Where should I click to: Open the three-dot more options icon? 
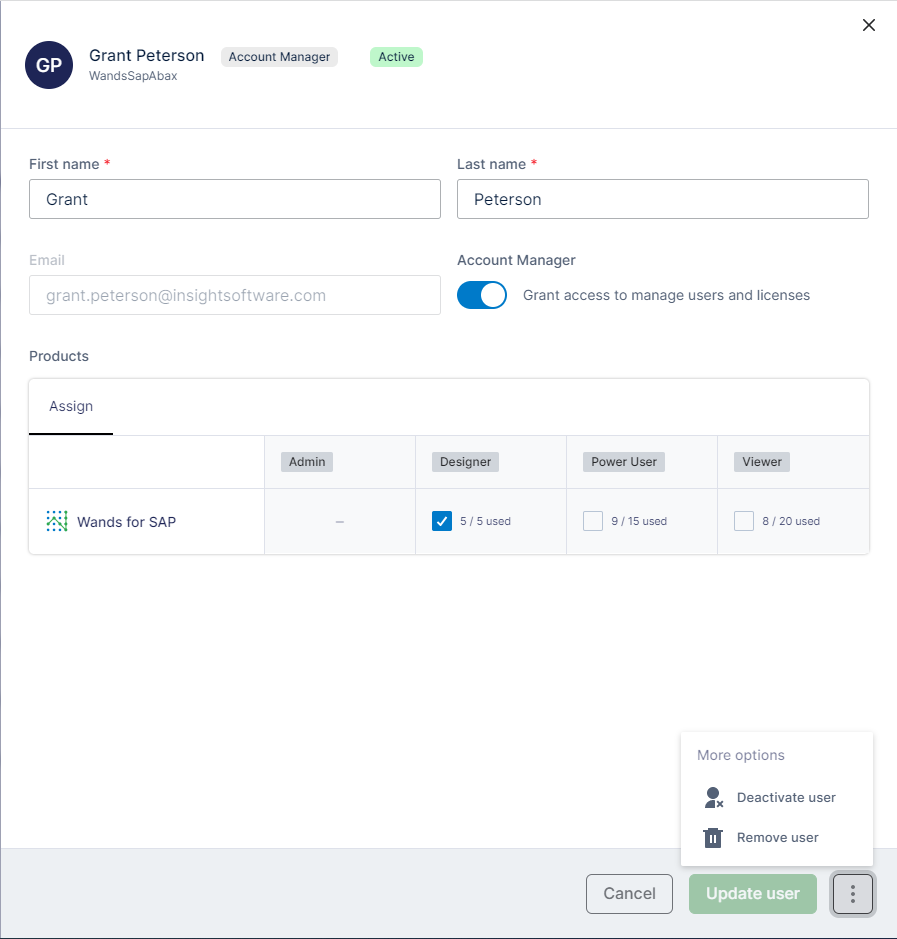(852, 893)
